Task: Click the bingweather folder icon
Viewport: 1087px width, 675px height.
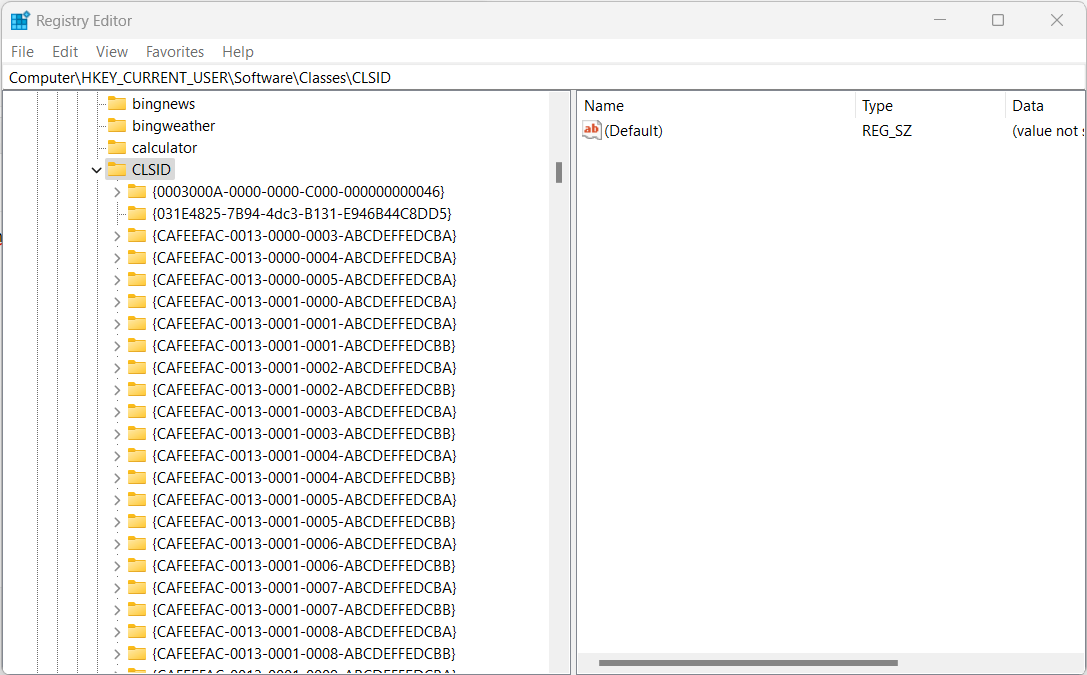Action: [117, 125]
